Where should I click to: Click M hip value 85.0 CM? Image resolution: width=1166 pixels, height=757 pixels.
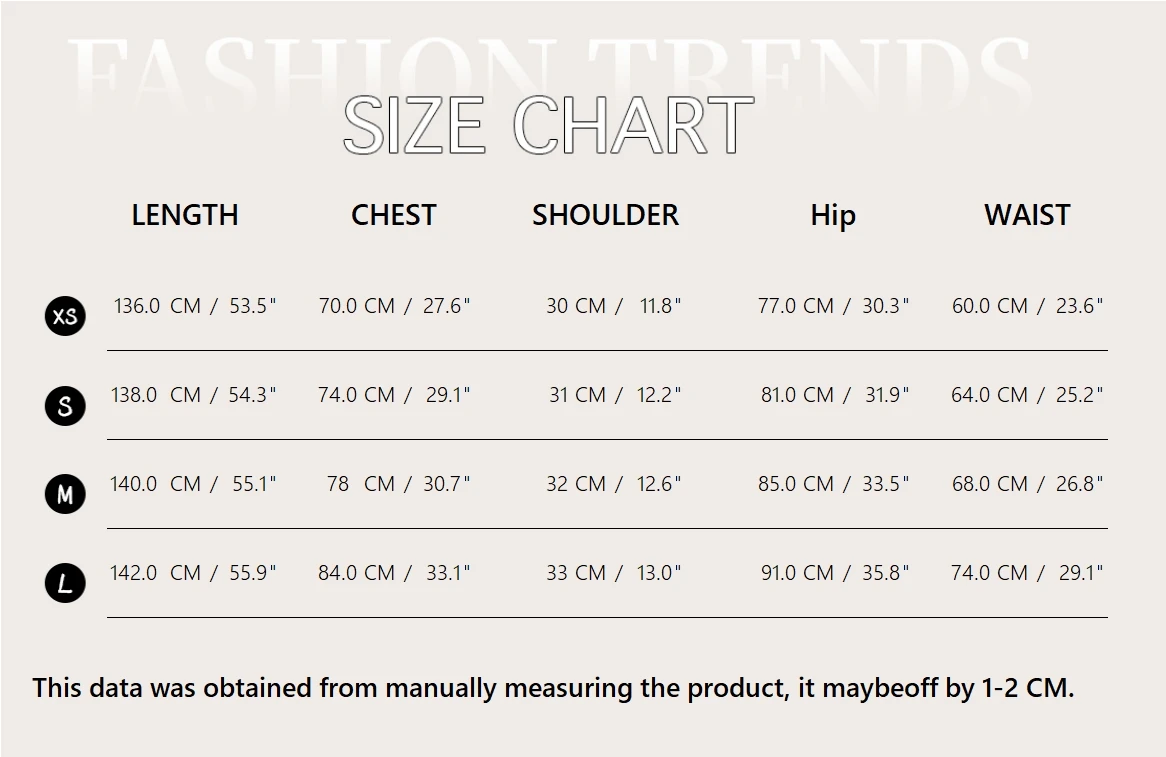(x=795, y=484)
